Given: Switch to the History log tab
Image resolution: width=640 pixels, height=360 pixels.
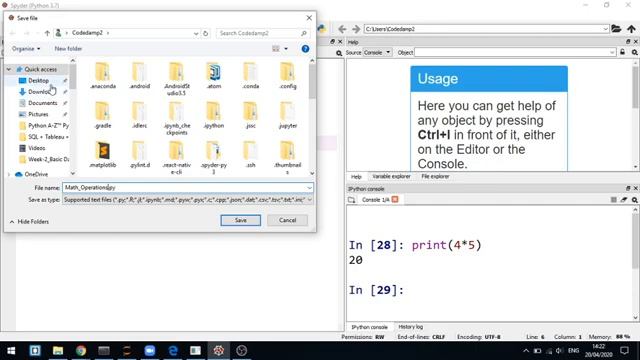Looking at the screenshot, I should 411,327.
